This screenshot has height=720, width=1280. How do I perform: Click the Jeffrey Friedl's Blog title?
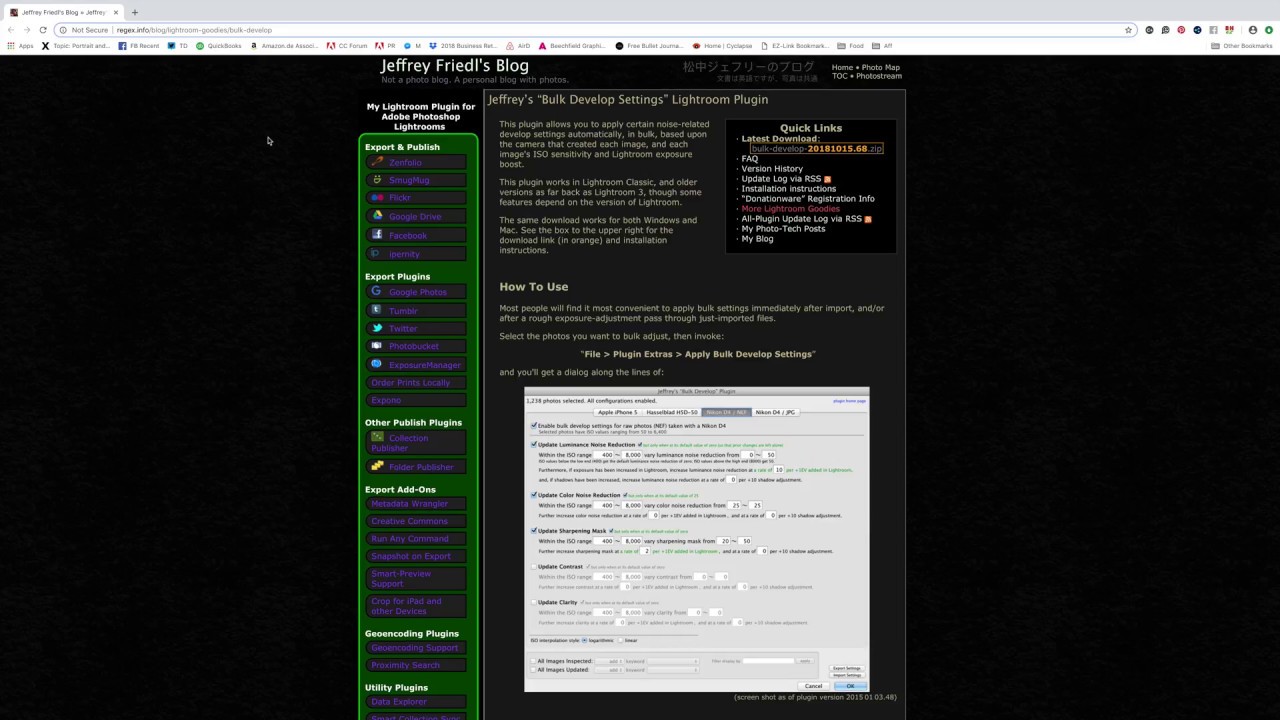(x=455, y=66)
